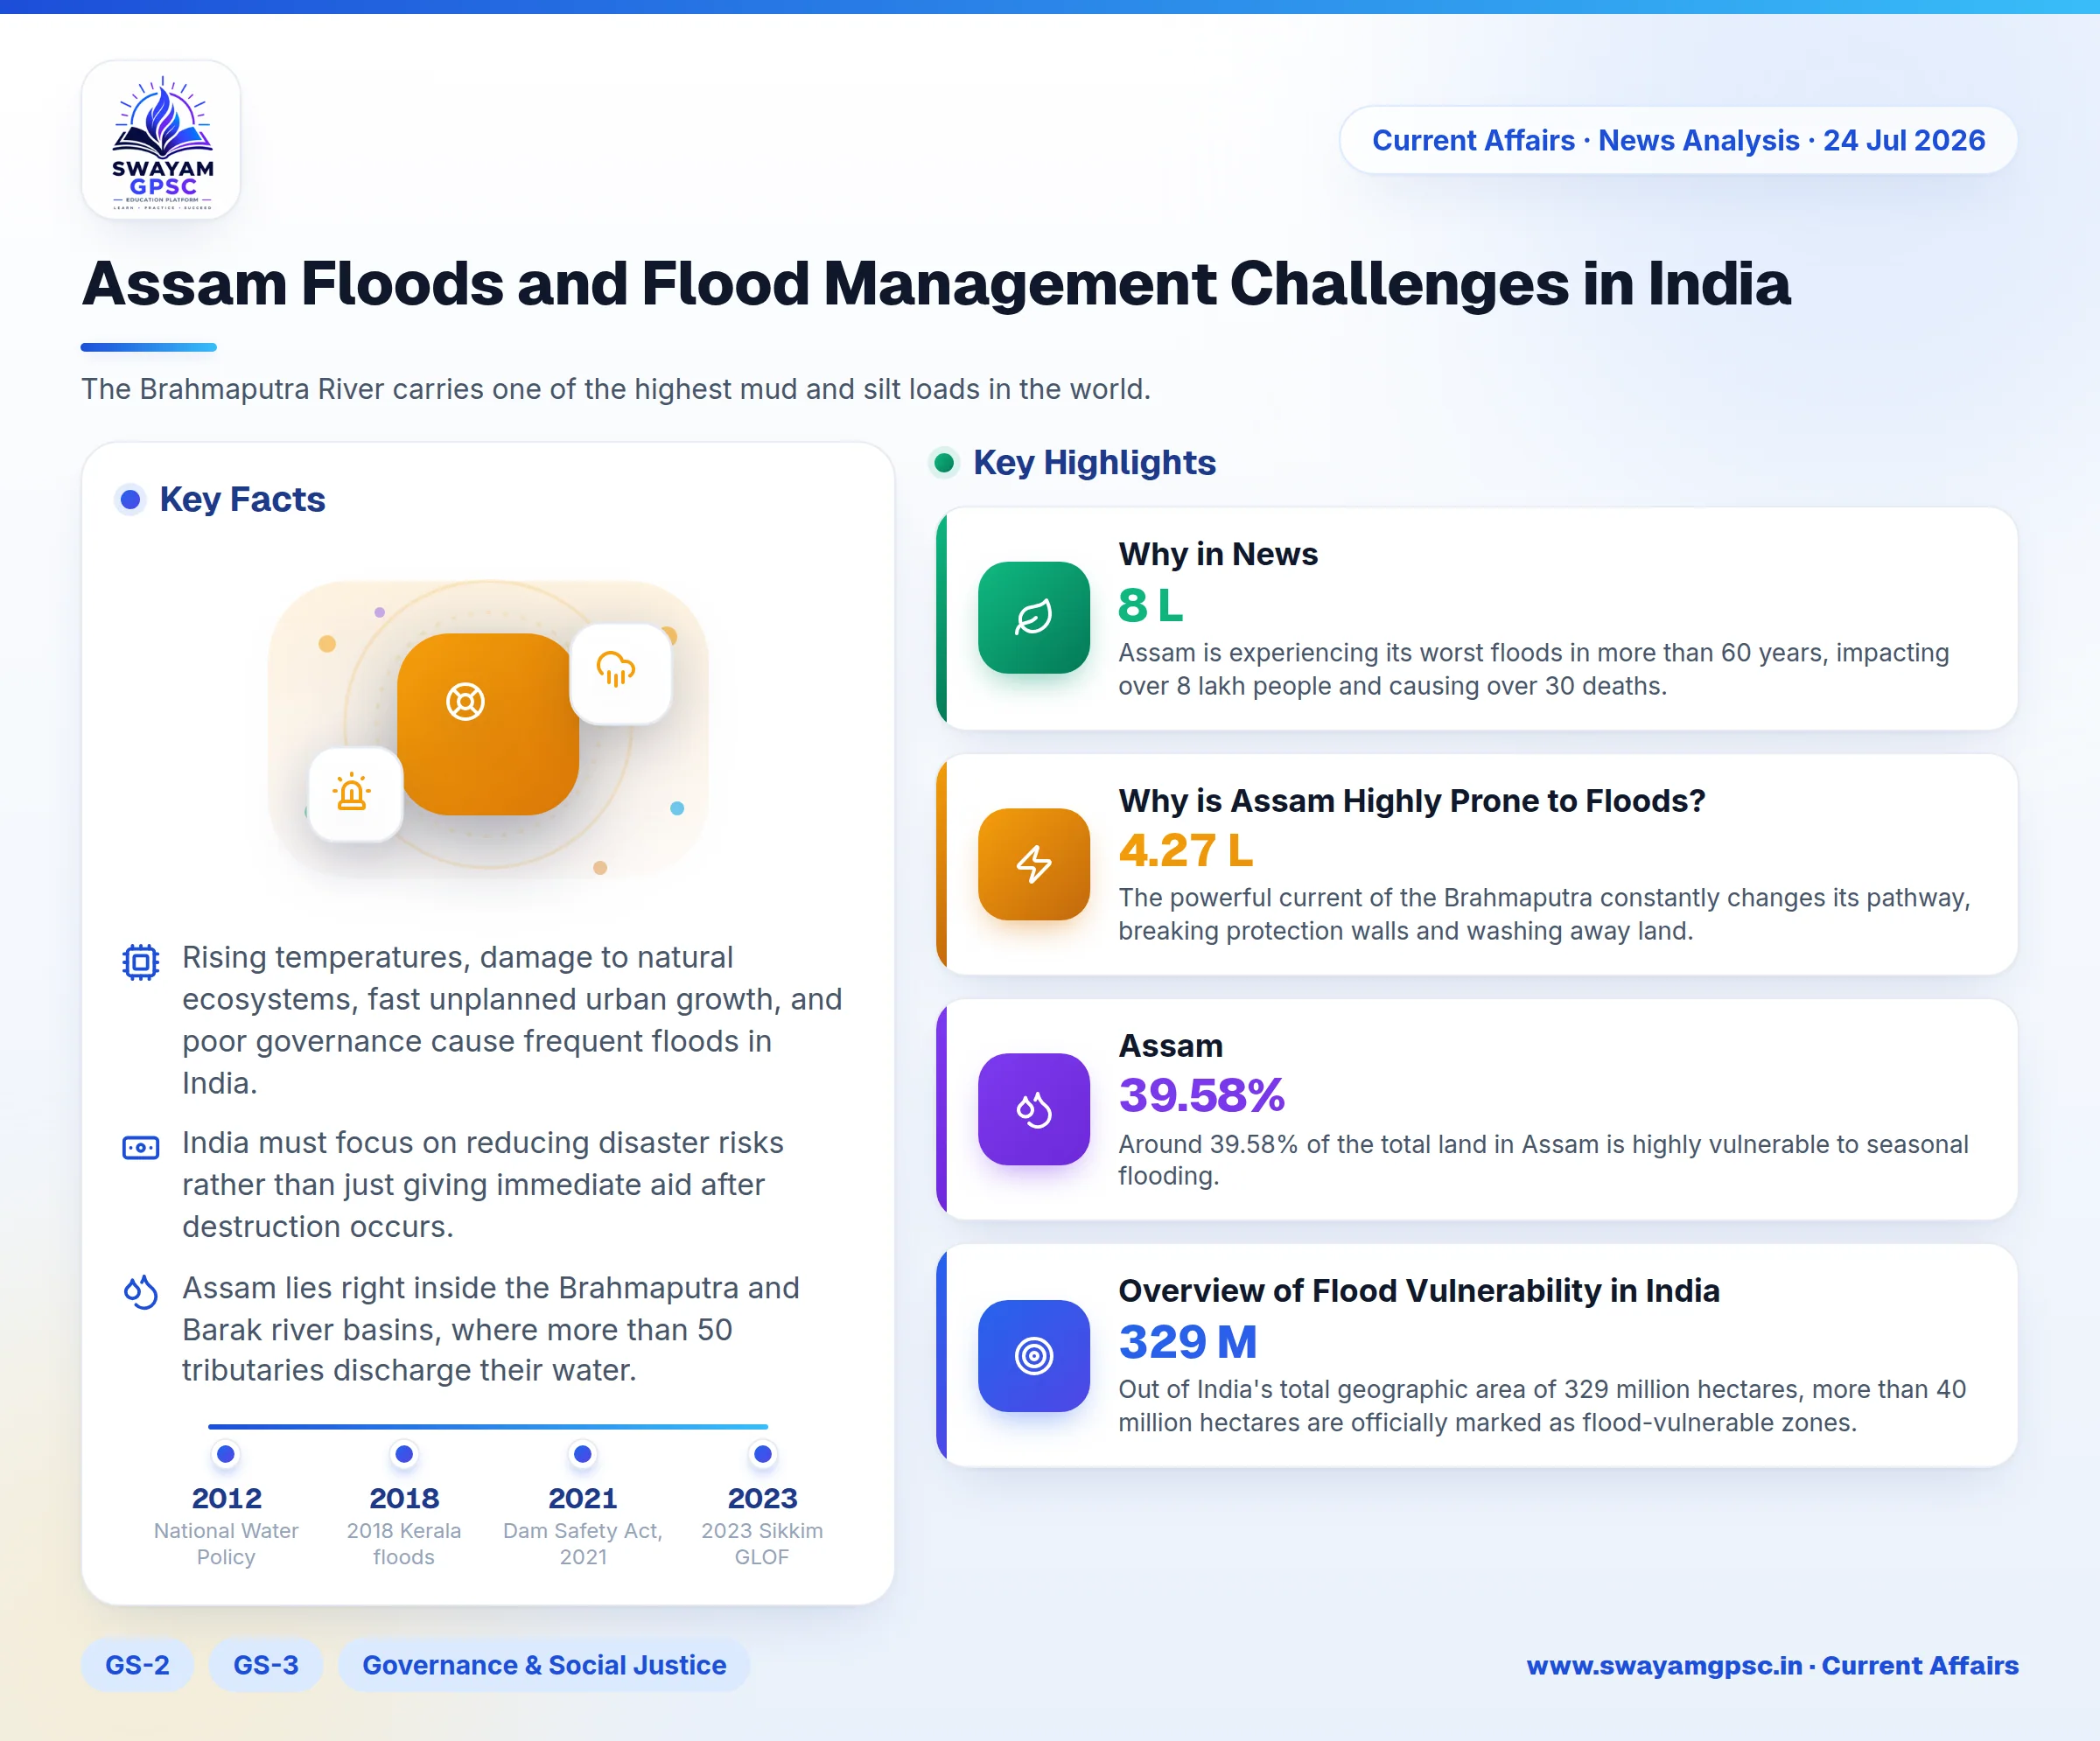Screen dimensions: 2100x1741
Task: Click the Why in News heading
Action: click(x=1218, y=554)
